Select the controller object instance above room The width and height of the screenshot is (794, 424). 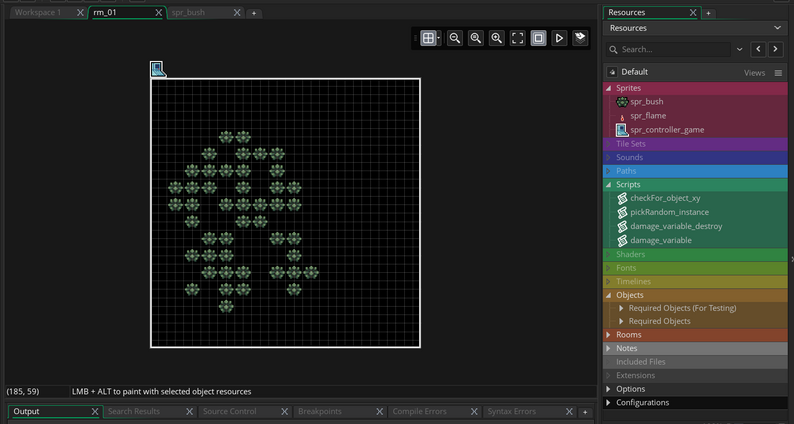coord(157,69)
